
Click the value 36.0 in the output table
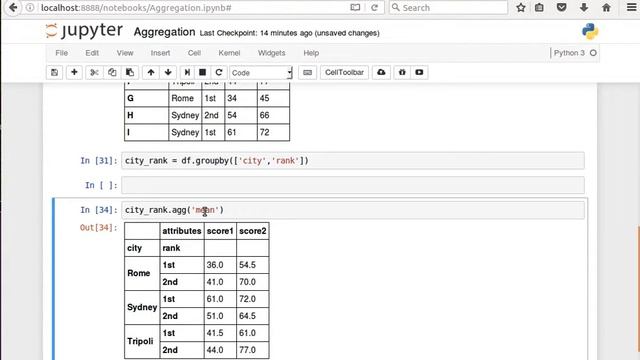[215, 265]
